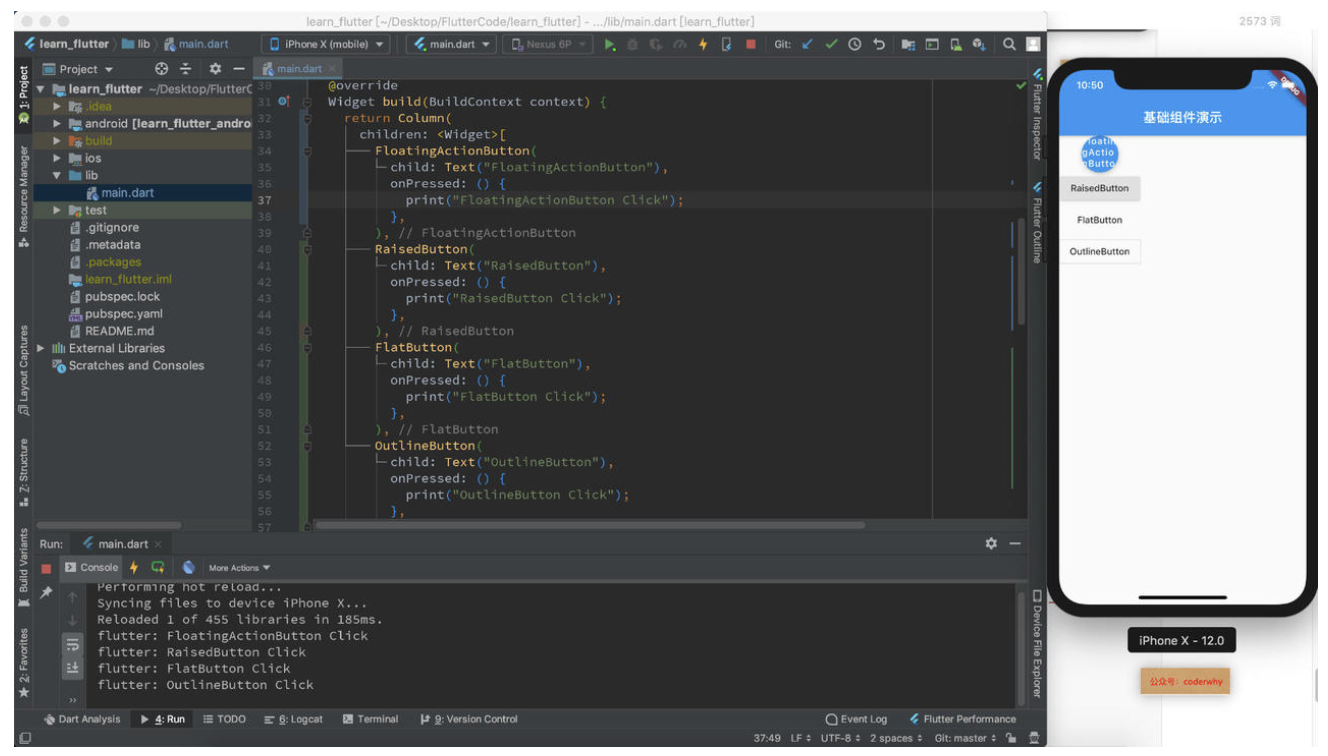Screen dimensions: 1328x756
Task: Show Git history clock icon
Action: [855, 44]
